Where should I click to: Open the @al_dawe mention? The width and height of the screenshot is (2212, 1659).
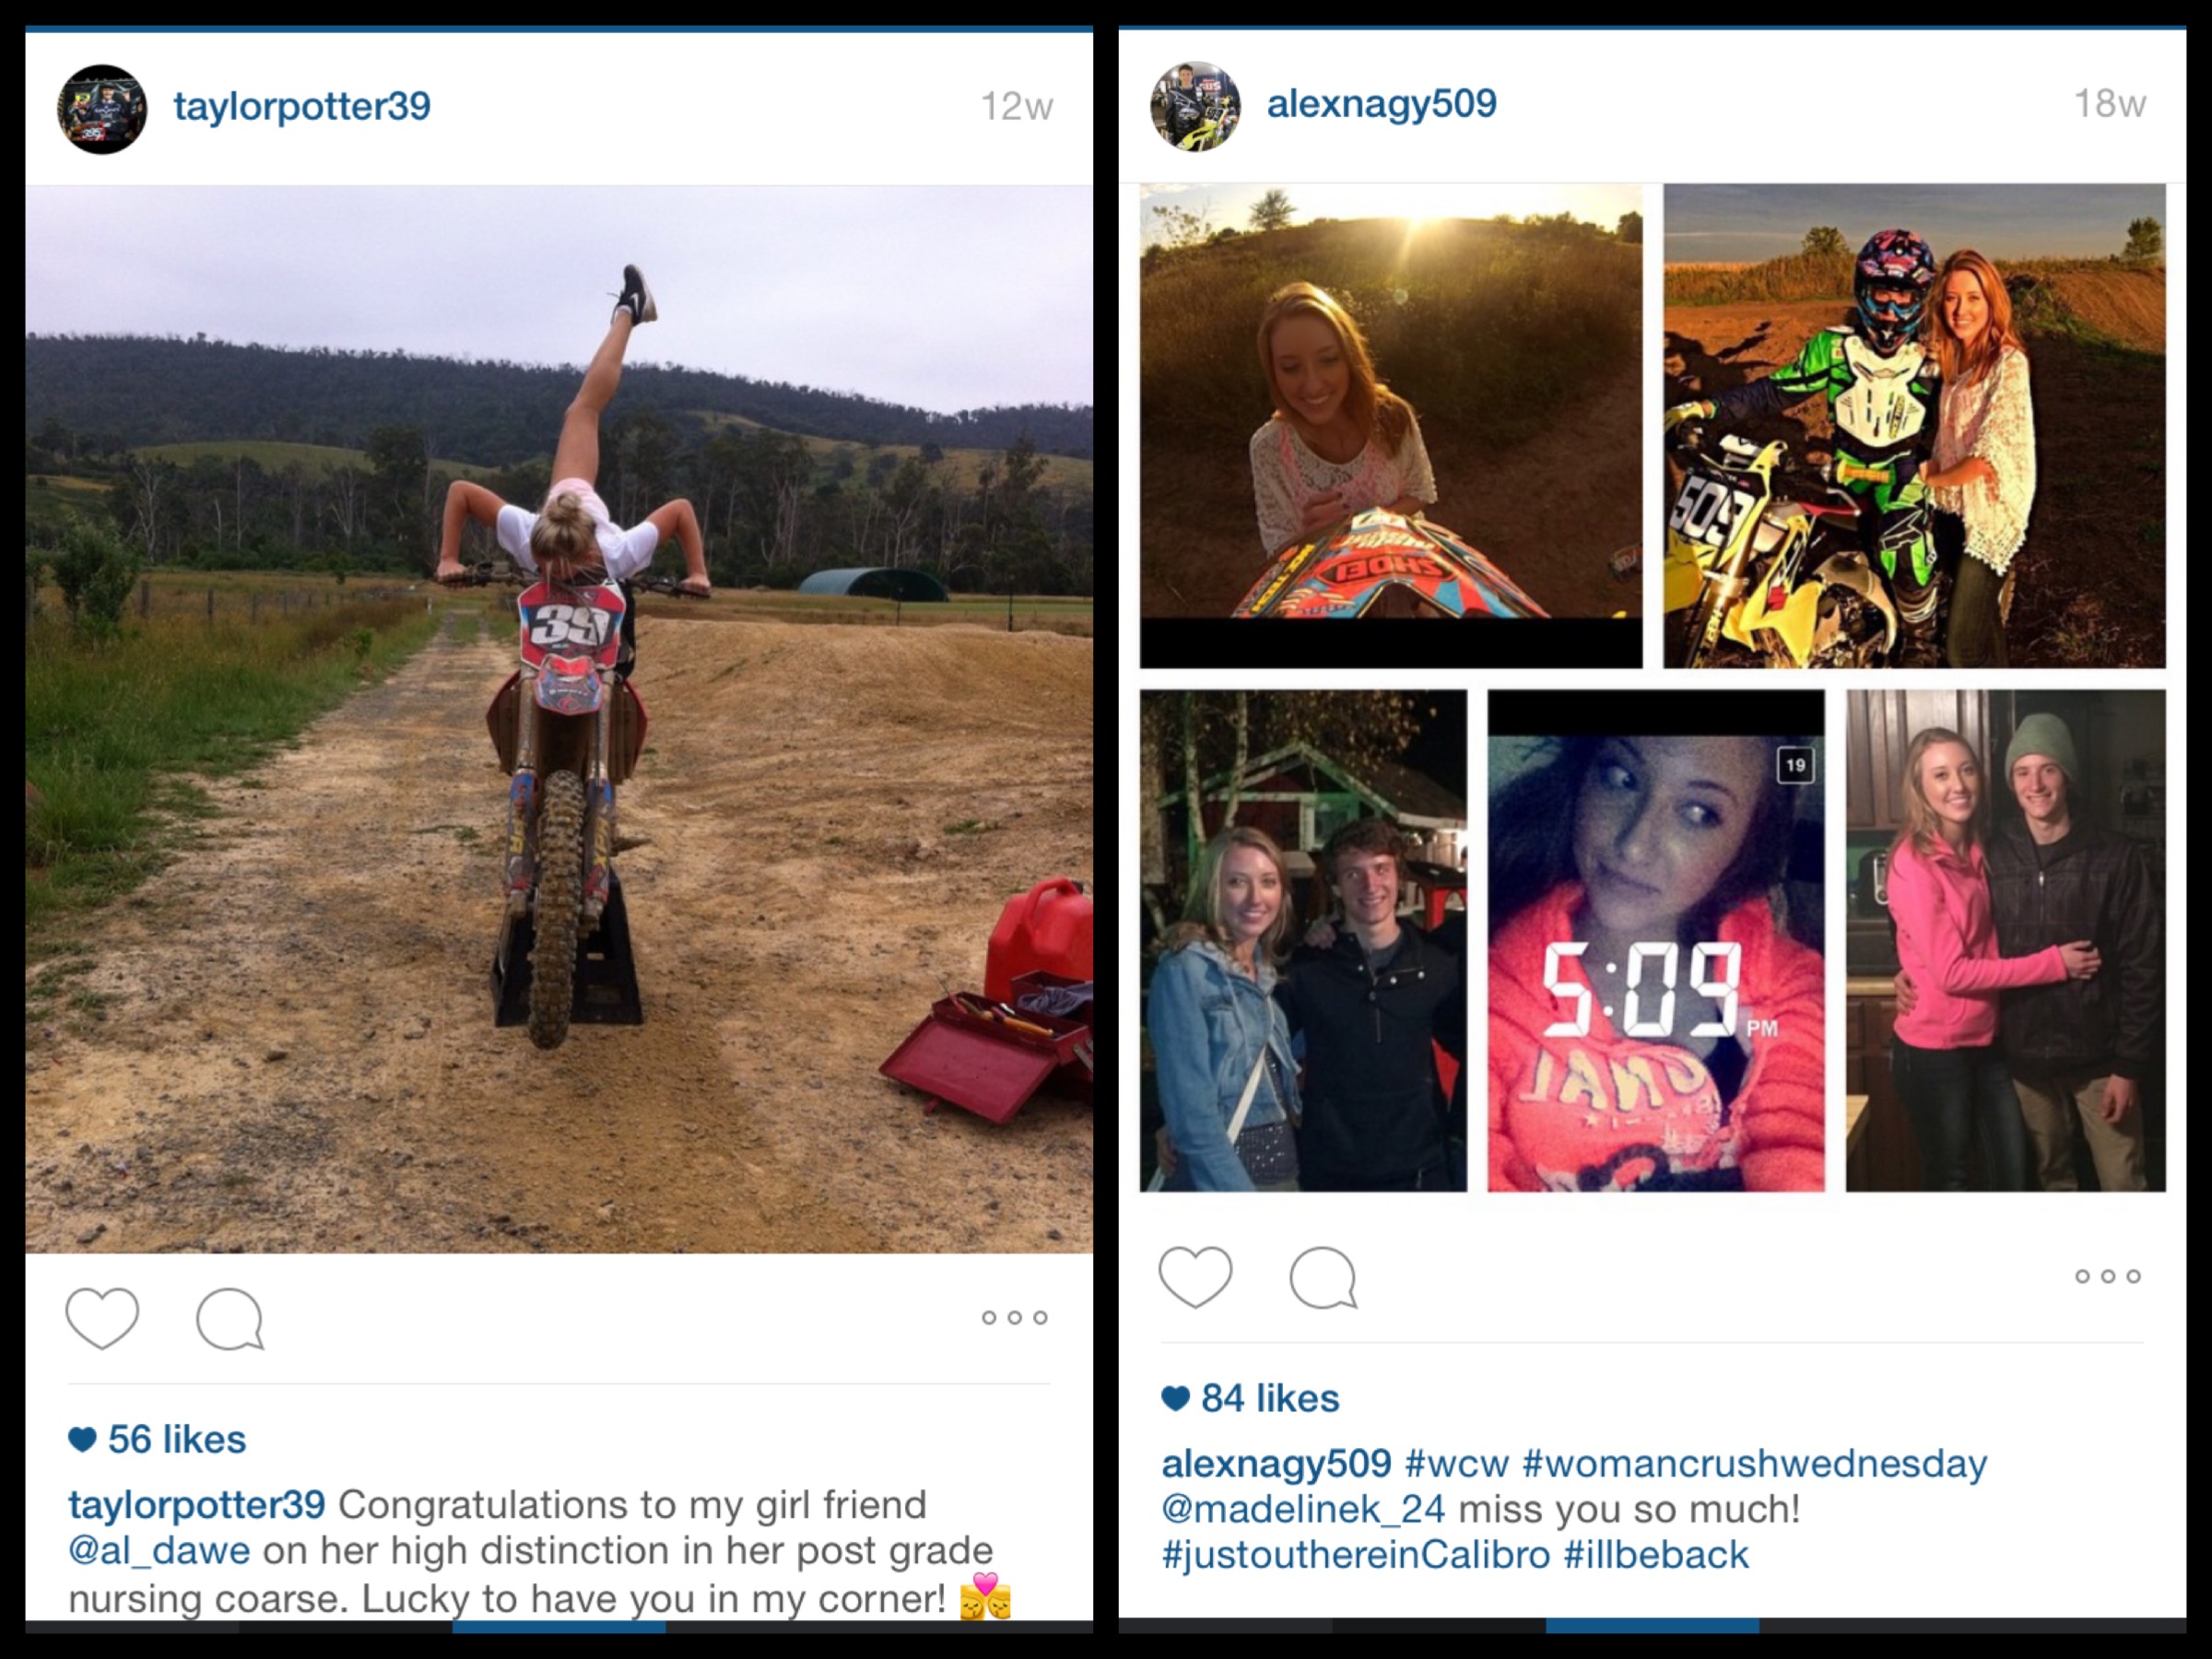click(x=159, y=1550)
